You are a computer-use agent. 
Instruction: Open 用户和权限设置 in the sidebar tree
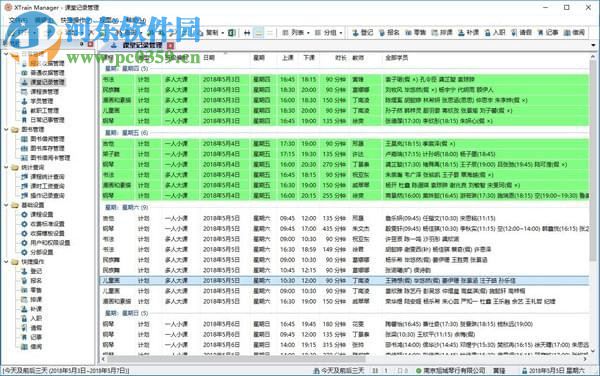[50, 243]
